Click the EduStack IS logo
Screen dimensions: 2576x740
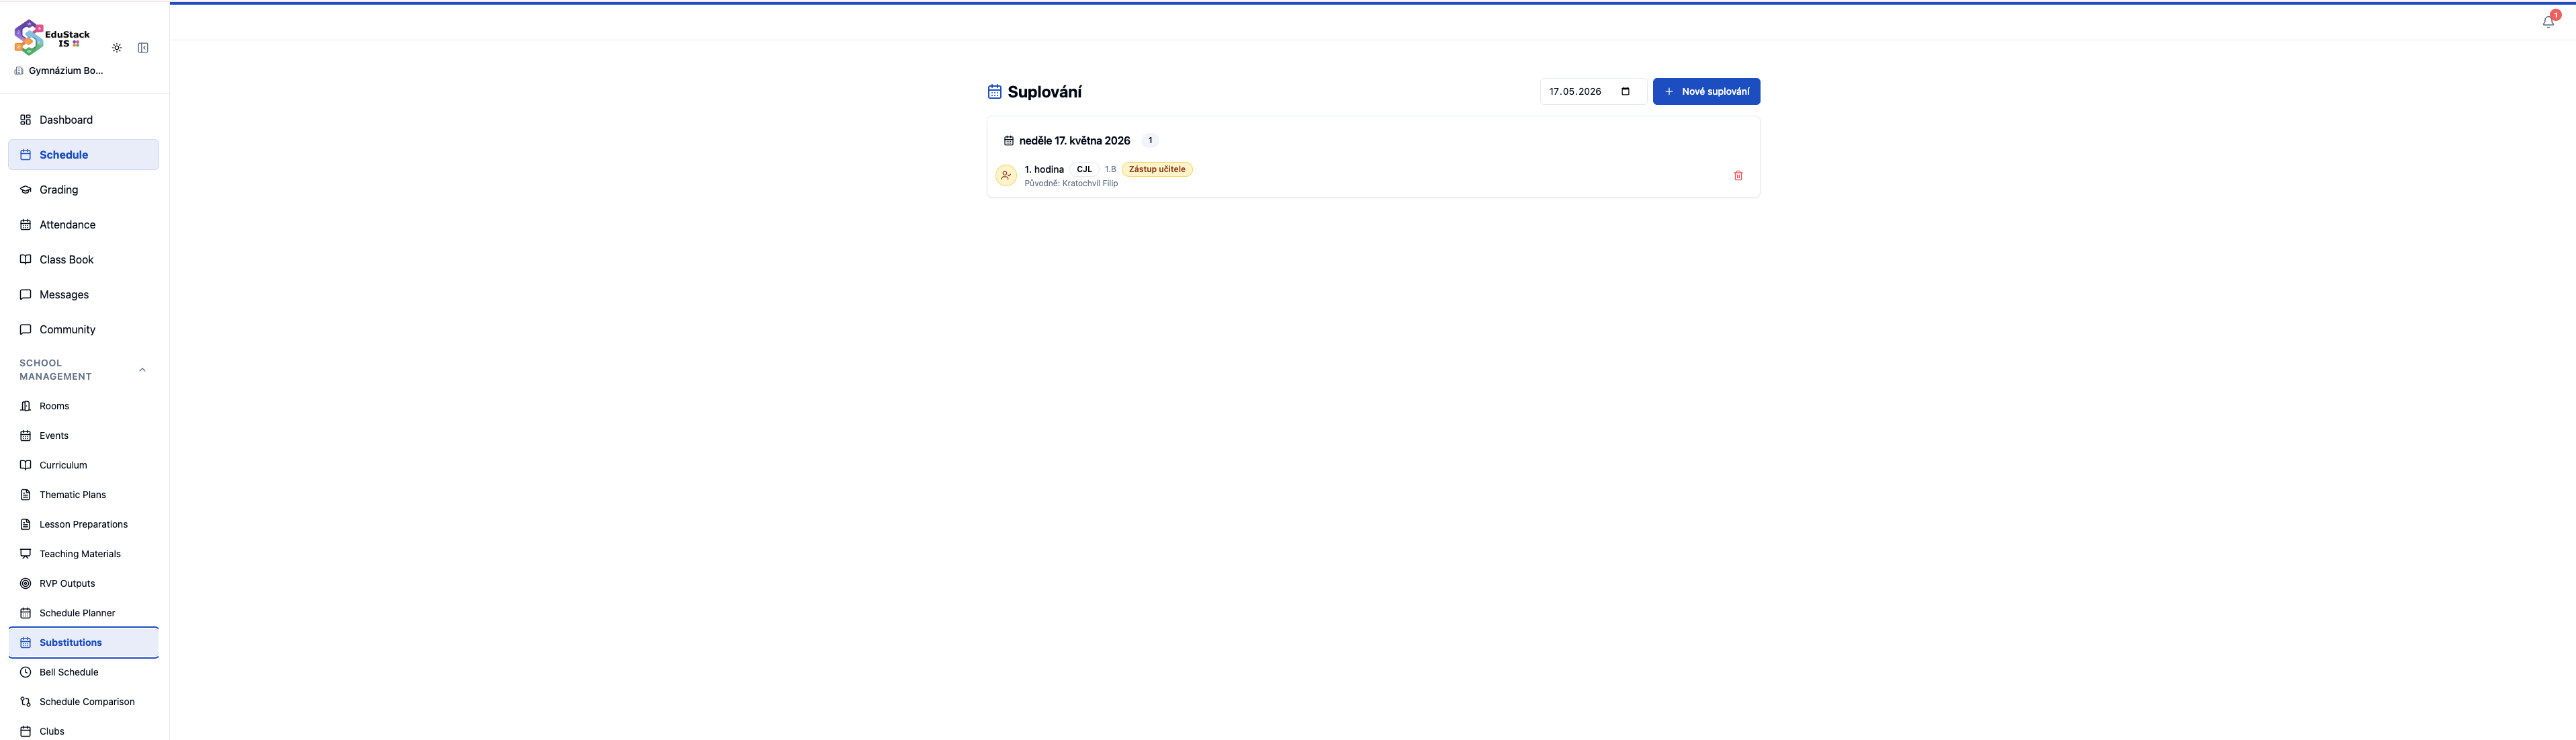52,37
